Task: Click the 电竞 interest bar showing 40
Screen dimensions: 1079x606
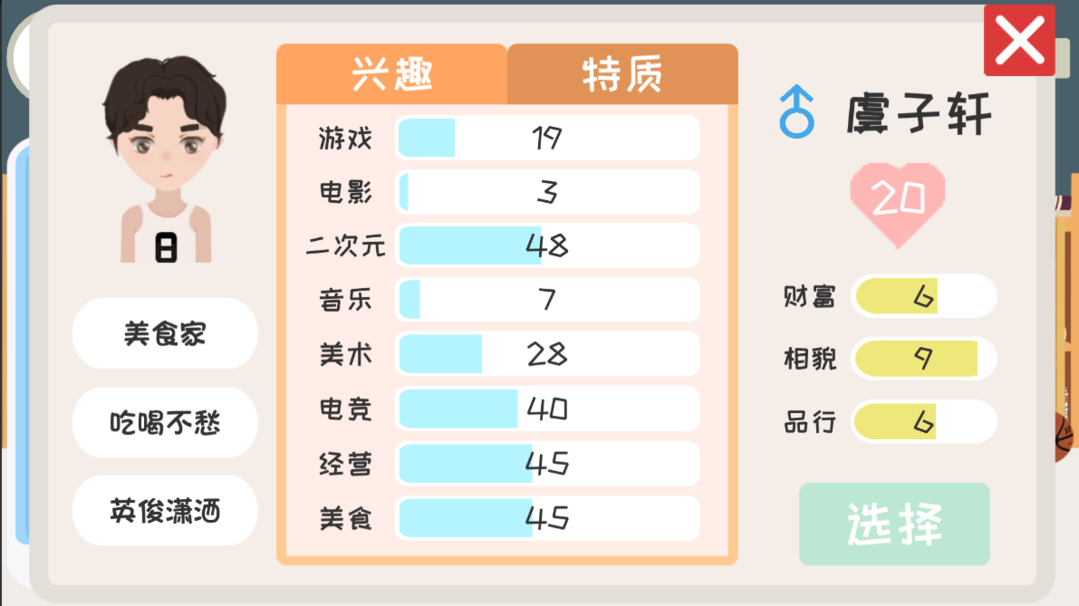Action: click(x=547, y=408)
